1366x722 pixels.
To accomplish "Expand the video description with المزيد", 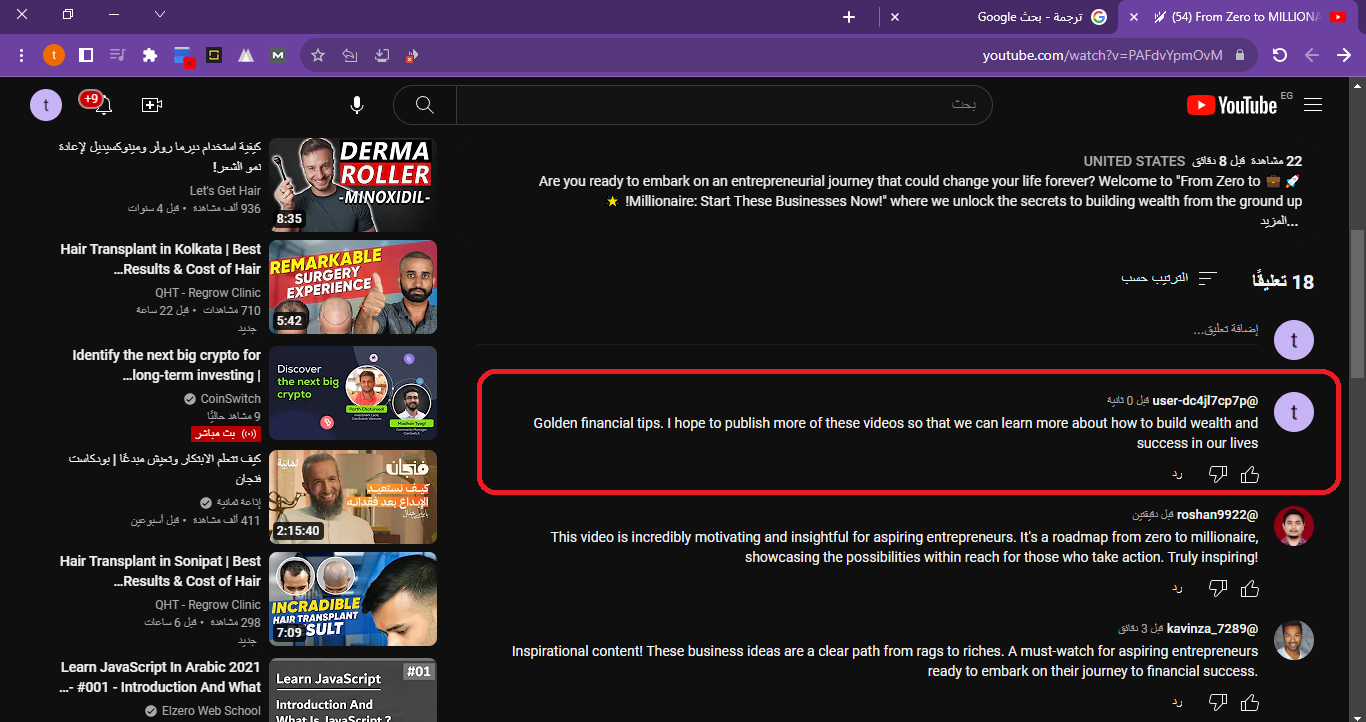I will coord(1279,221).
